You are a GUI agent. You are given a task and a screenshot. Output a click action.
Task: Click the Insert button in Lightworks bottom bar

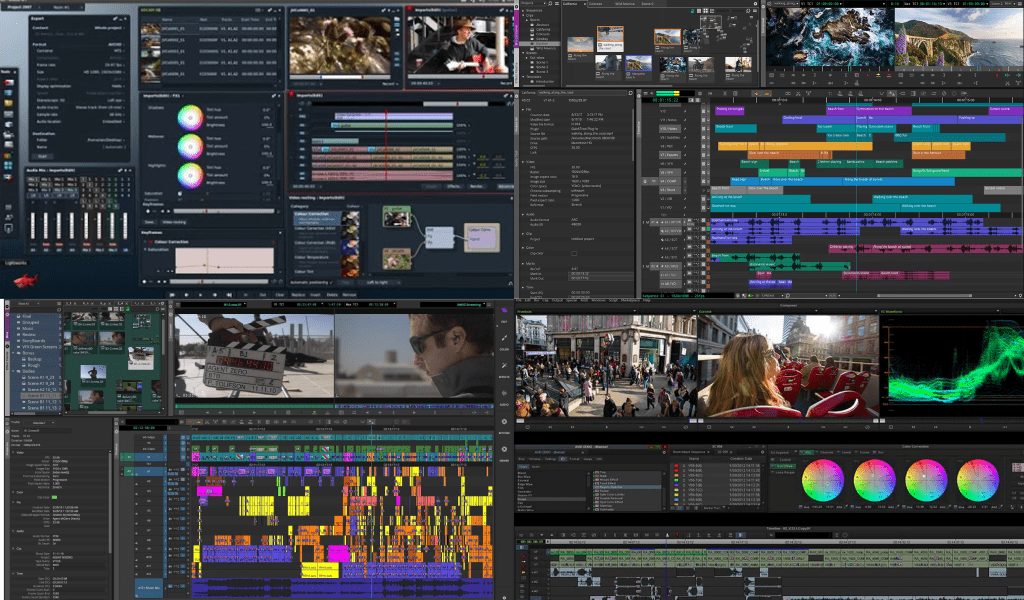[x=315, y=294]
